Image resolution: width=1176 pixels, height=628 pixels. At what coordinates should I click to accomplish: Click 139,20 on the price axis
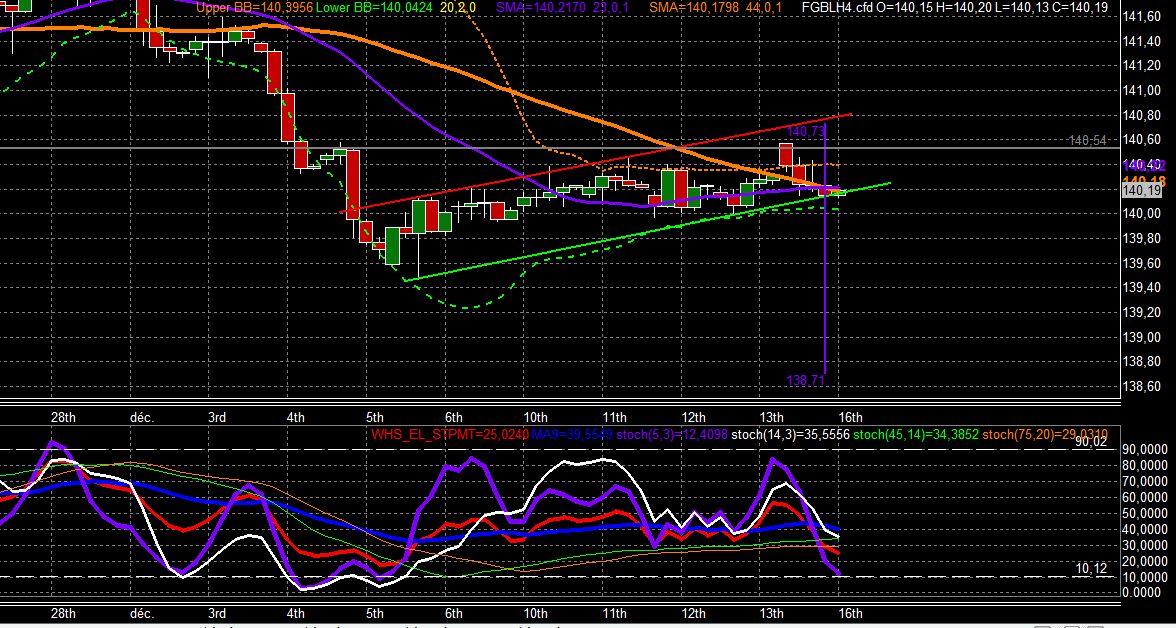(x=1143, y=313)
